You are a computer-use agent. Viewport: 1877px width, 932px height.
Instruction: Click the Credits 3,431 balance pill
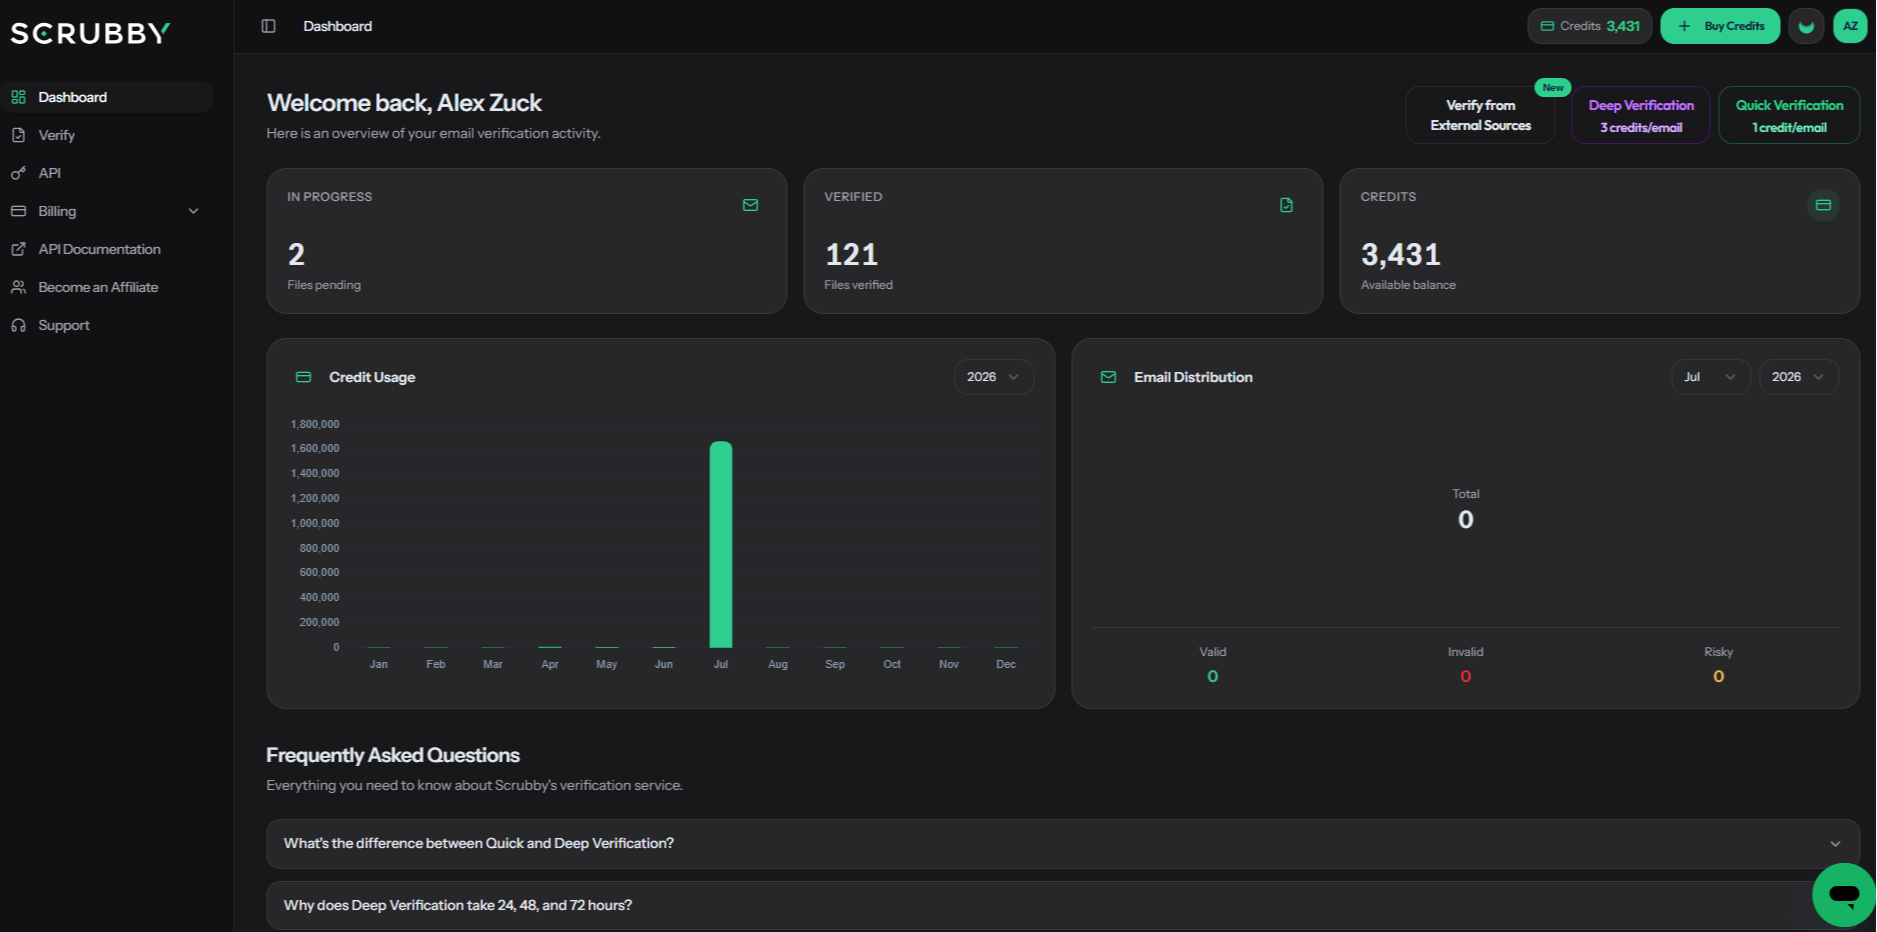pyautogui.click(x=1590, y=26)
